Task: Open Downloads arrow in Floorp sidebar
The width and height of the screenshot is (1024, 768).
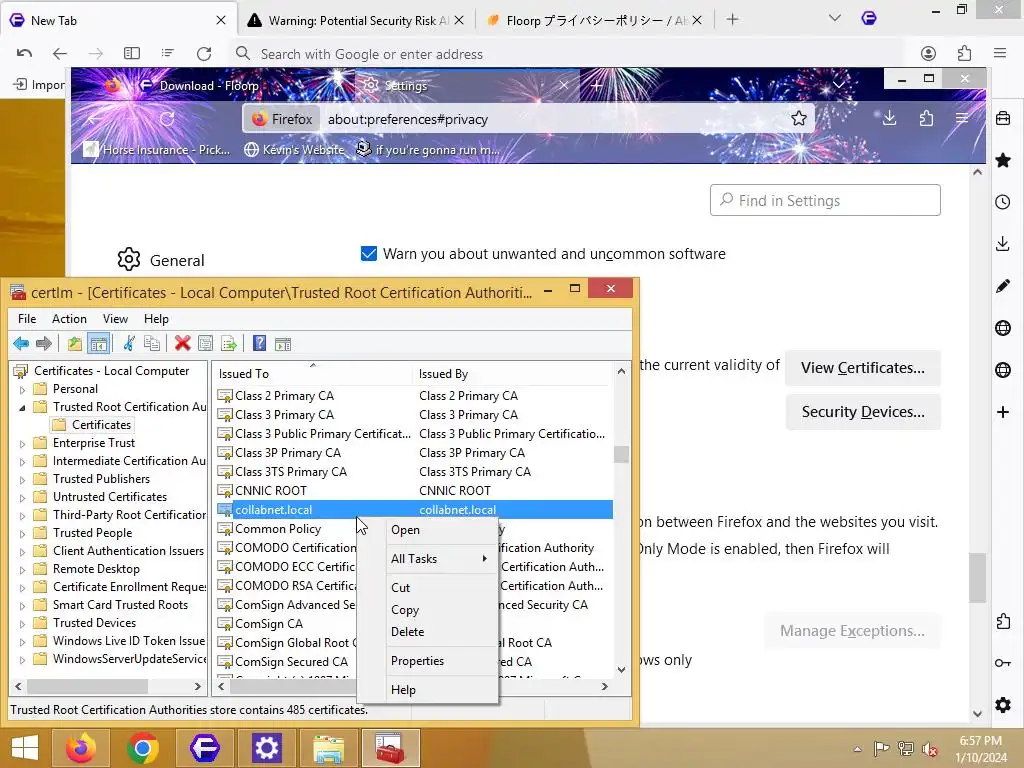Action: tap(1003, 244)
